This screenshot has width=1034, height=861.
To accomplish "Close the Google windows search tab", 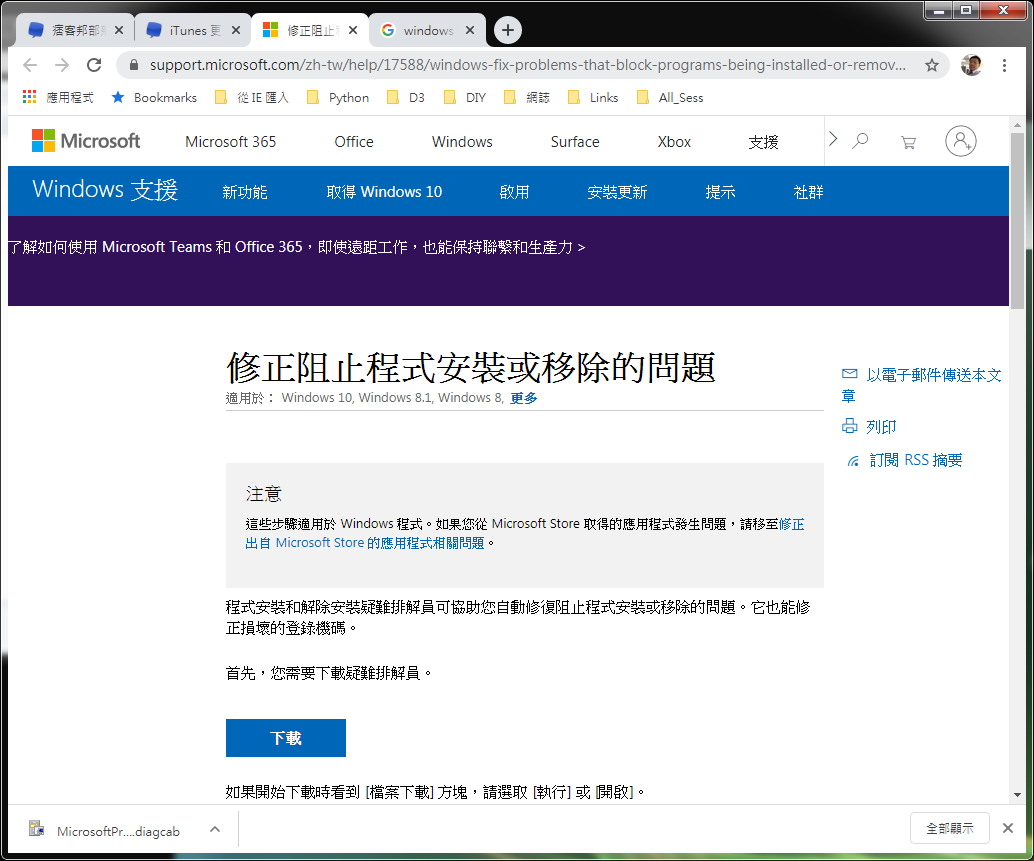I will pos(470,30).
